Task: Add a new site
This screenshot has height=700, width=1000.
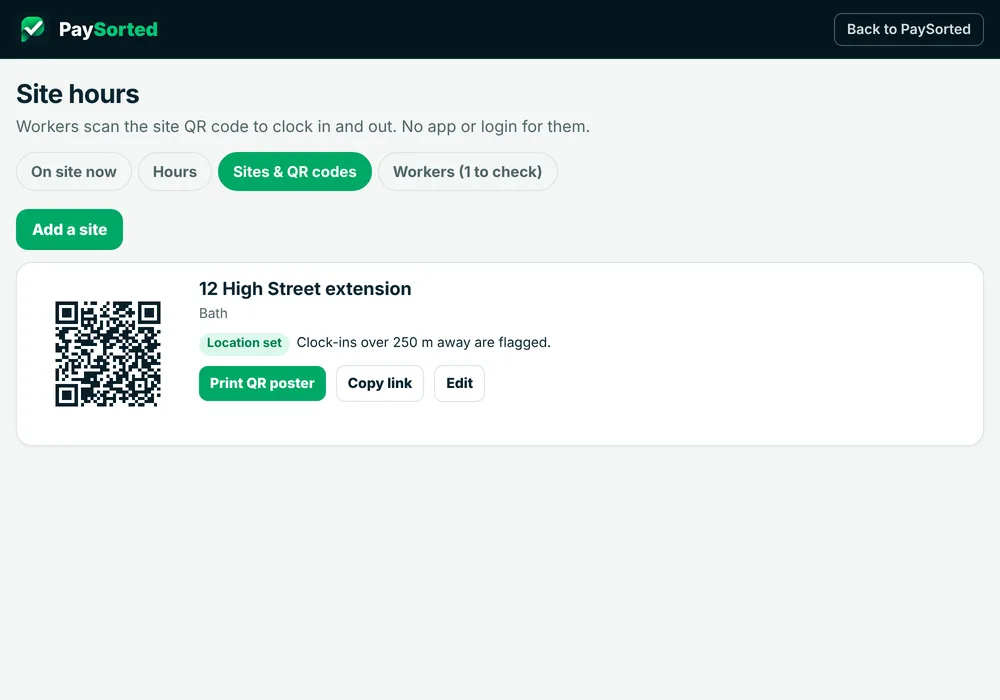Action: [70, 230]
